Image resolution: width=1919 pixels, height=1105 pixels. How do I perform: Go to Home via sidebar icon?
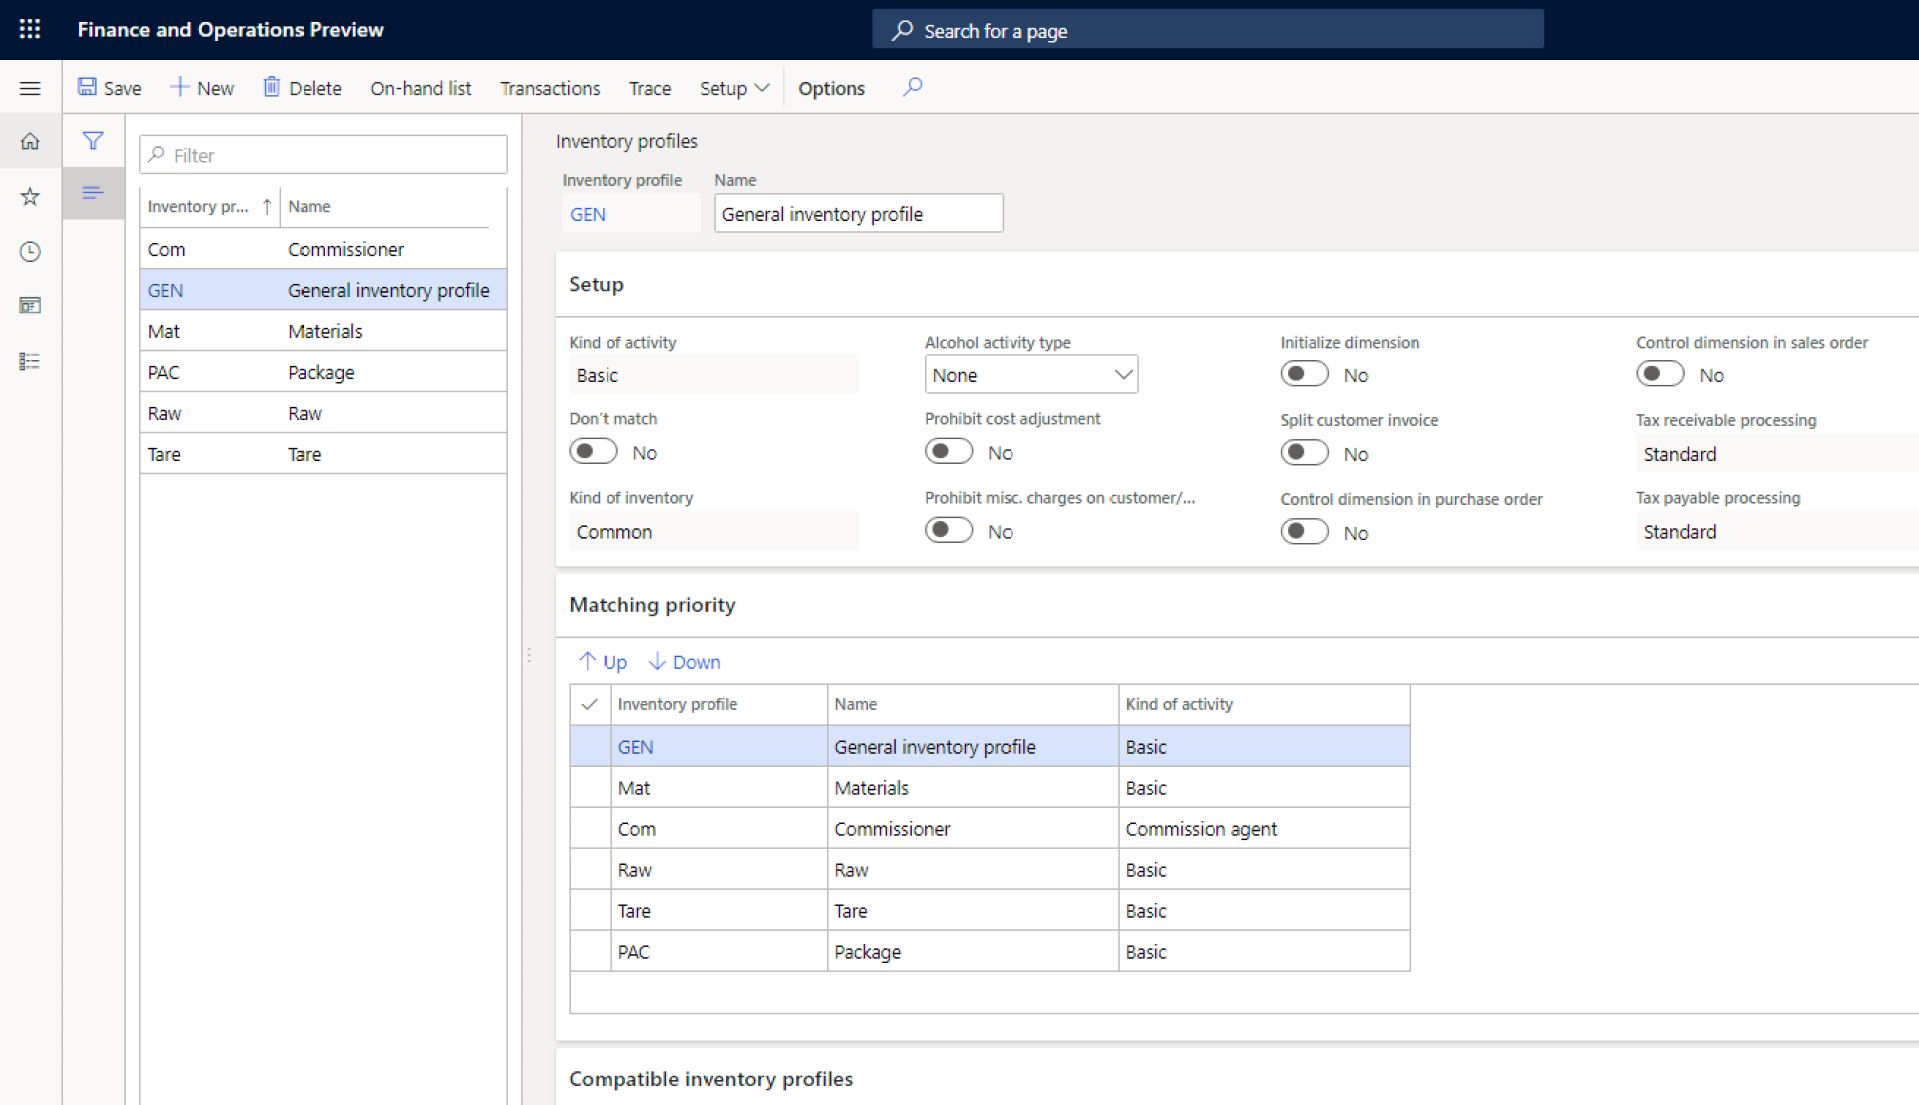point(30,141)
